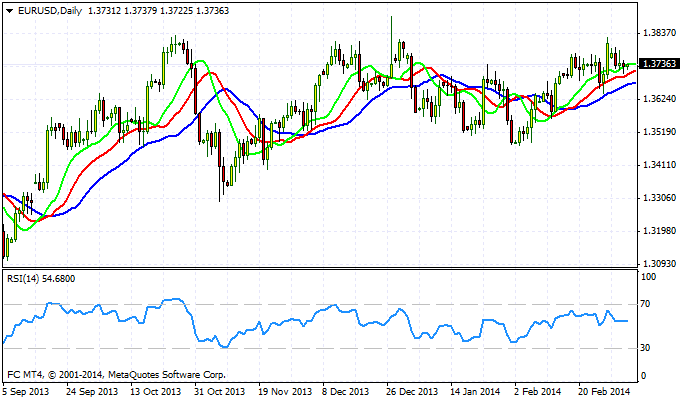Click the OHLC values 1.37312 1.37379 1.37225 1.37363
680x400 pixels.
click(x=158, y=11)
